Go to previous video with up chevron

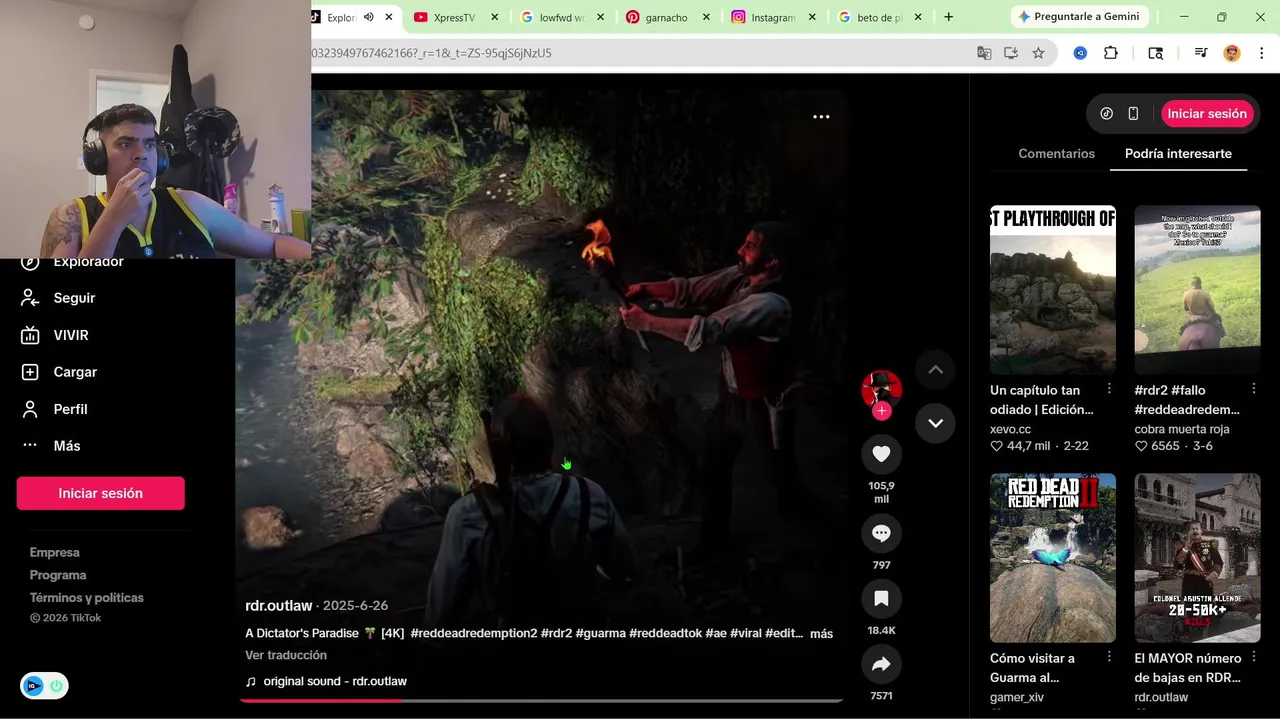[935, 370]
